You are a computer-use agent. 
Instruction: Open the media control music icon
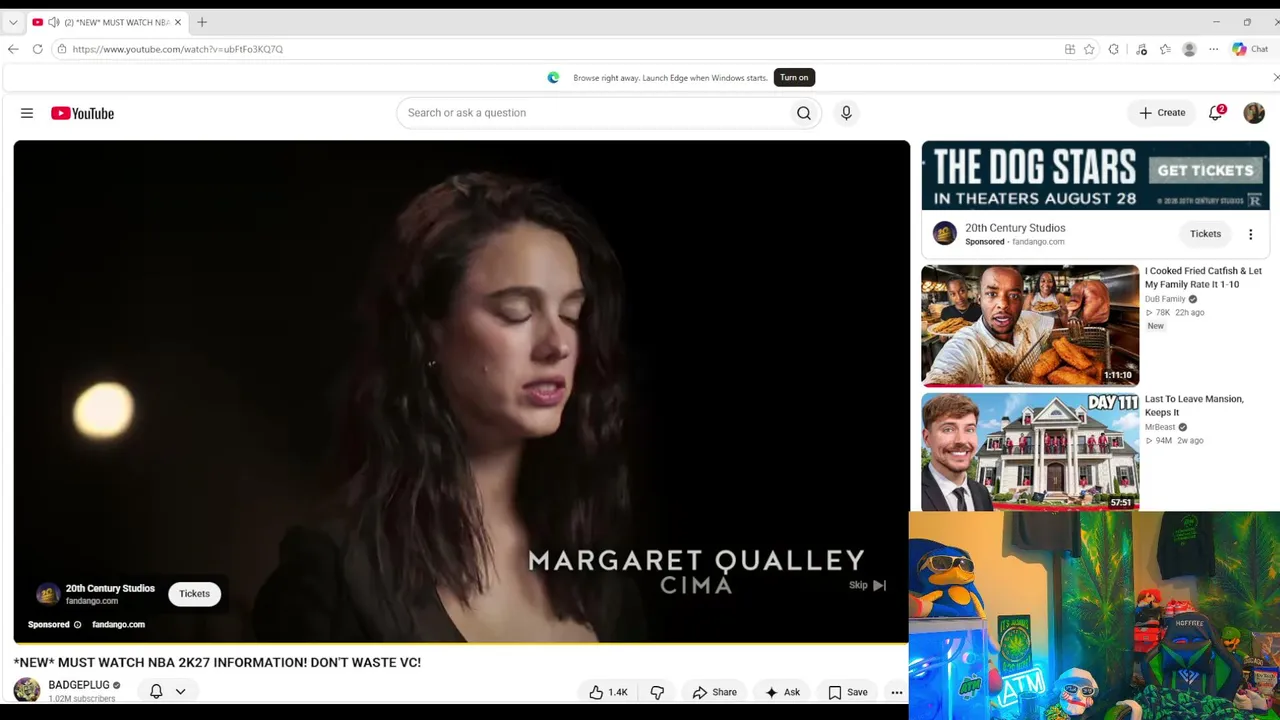pyautogui.click(x=1141, y=49)
